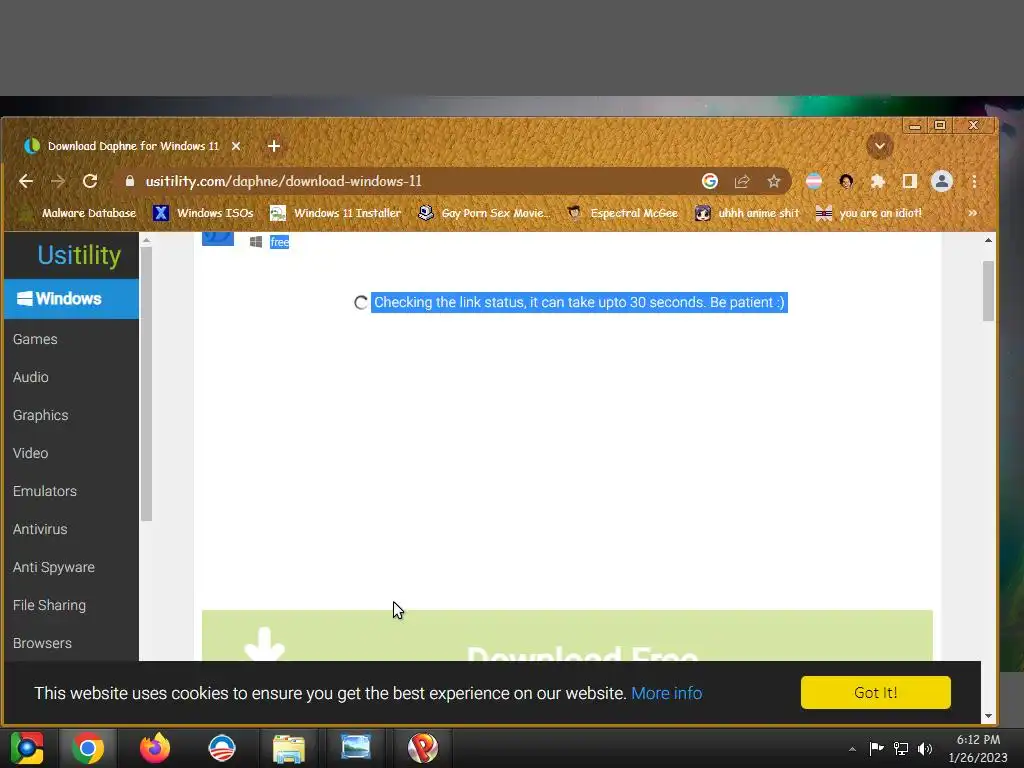This screenshot has width=1024, height=768.
Task: Show hidden tray icons arrow
Action: pos(852,749)
